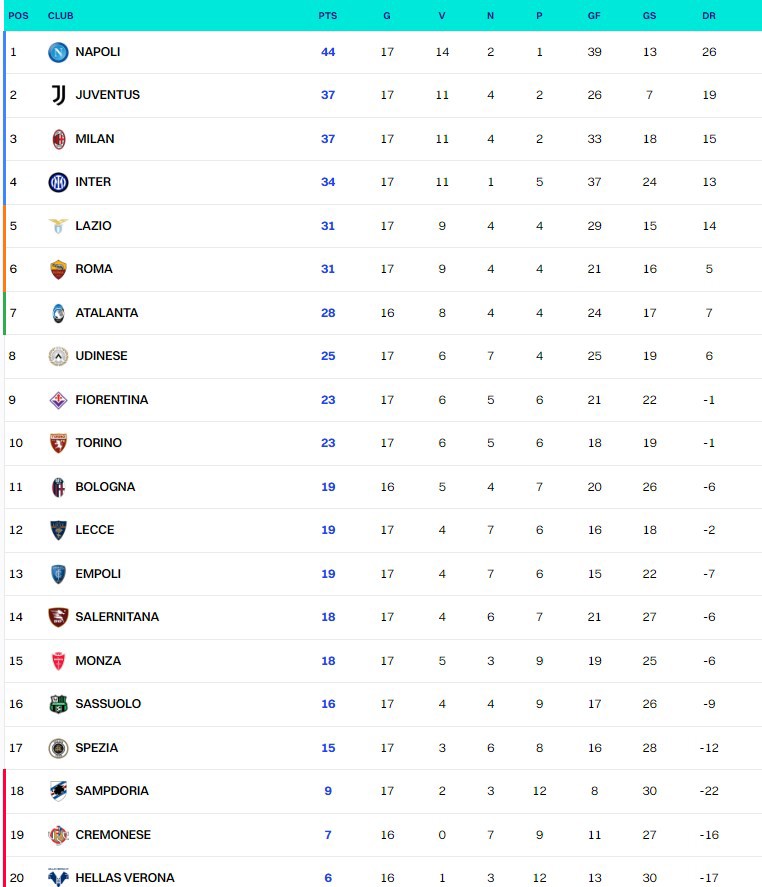This screenshot has width=762, height=887.
Task: Click the CLUB column header
Action: (61, 16)
